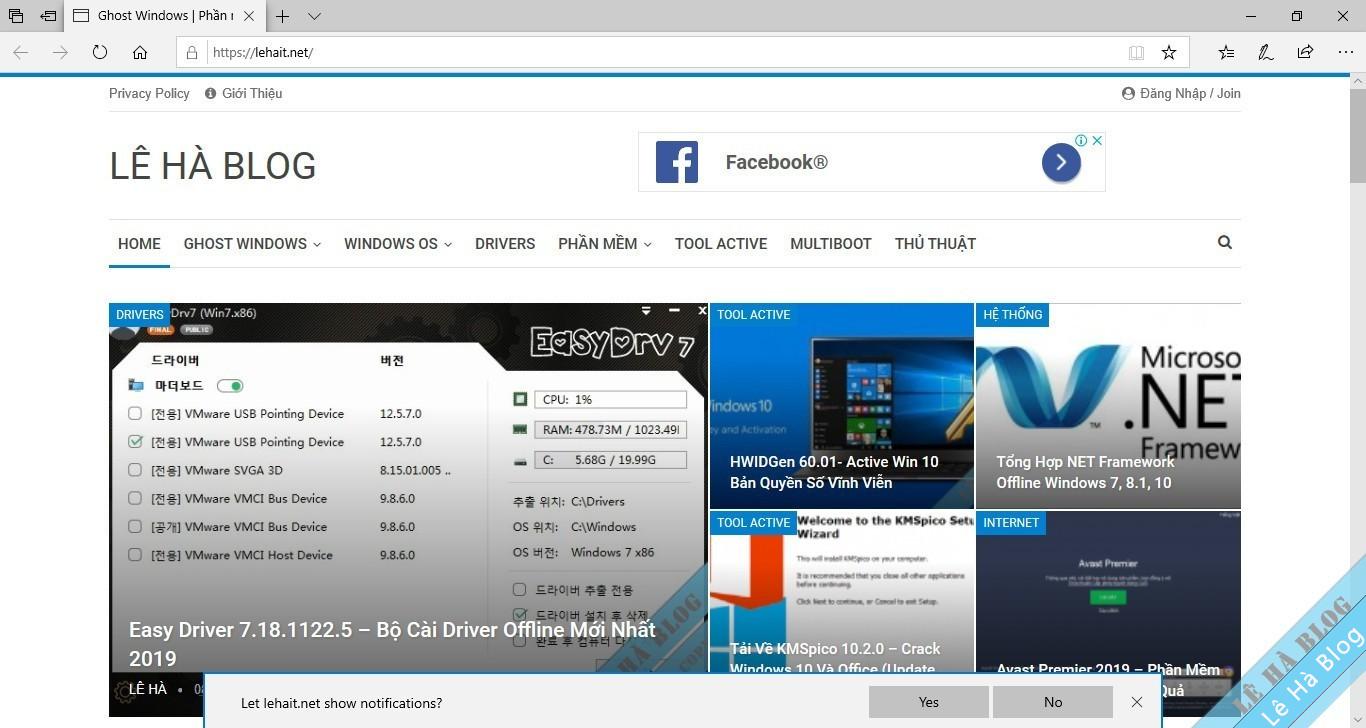Close the Ghost Windows tab

250,16
